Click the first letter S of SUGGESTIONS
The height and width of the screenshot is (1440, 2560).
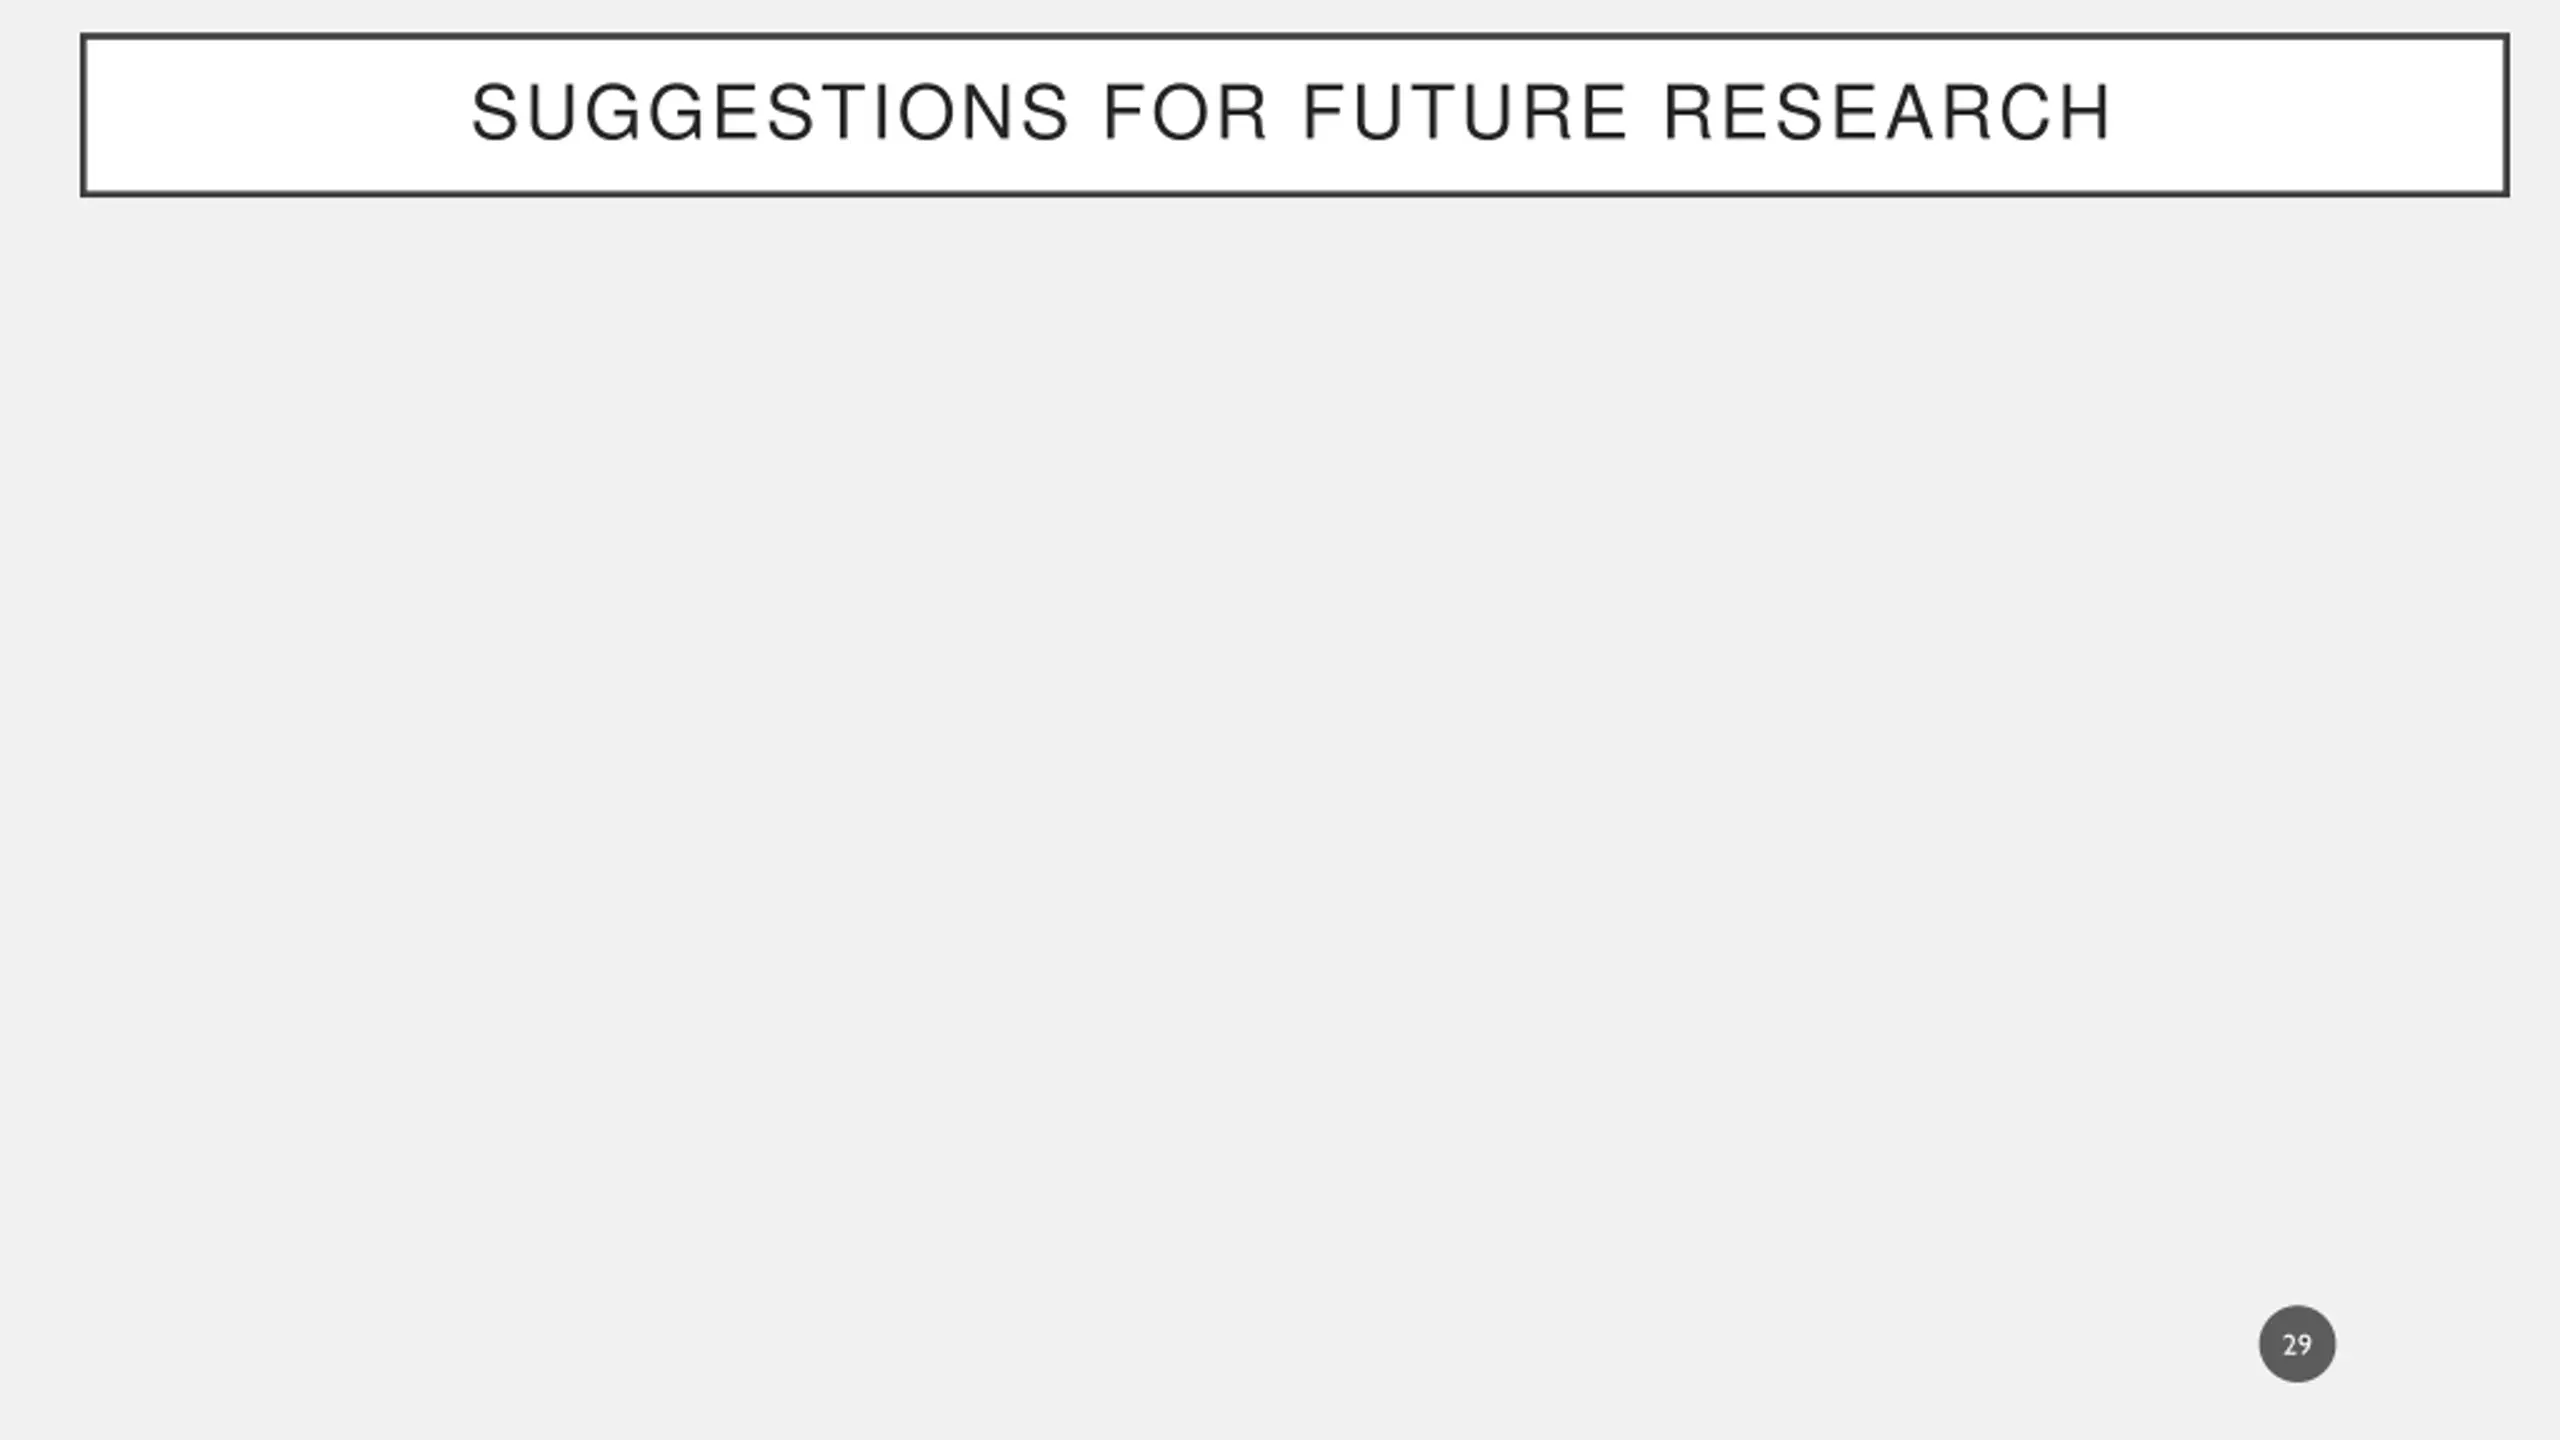(x=492, y=112)
